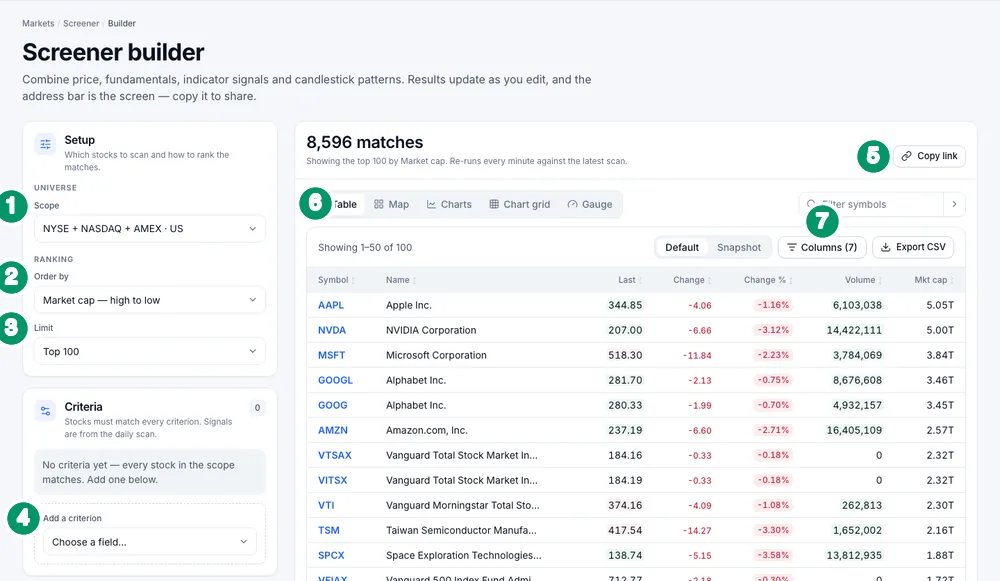Click the Charts line-graph icon

coord(431,204)
